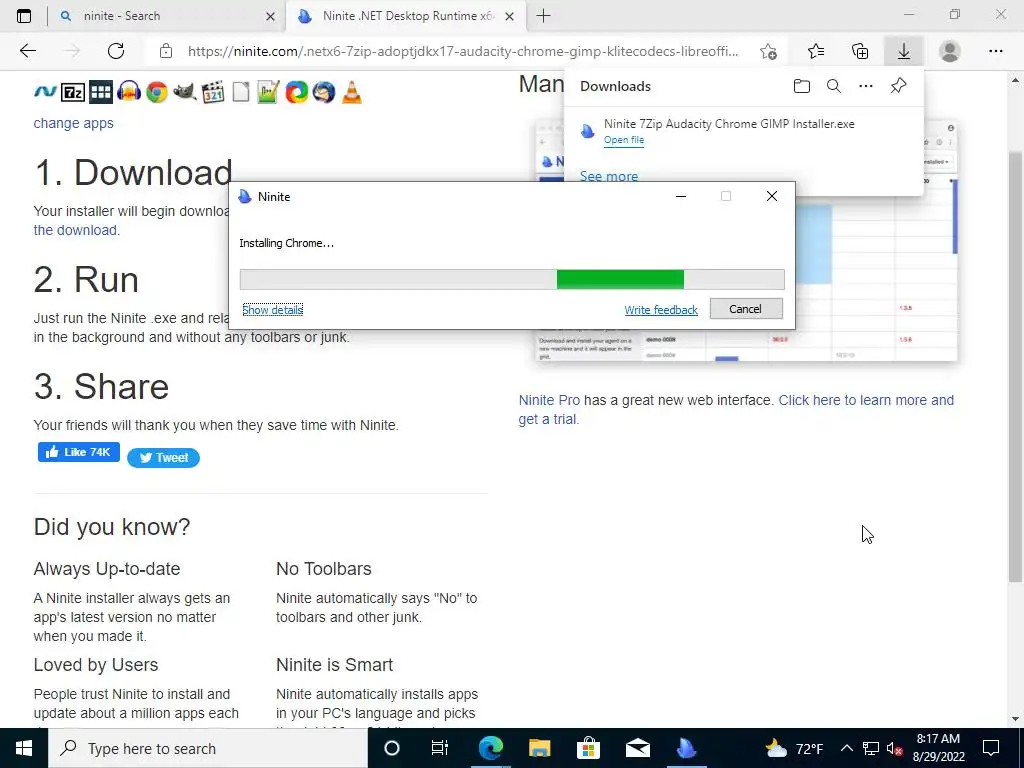
Task: Click the Notepad++ app icon
Action: [268, 92]
